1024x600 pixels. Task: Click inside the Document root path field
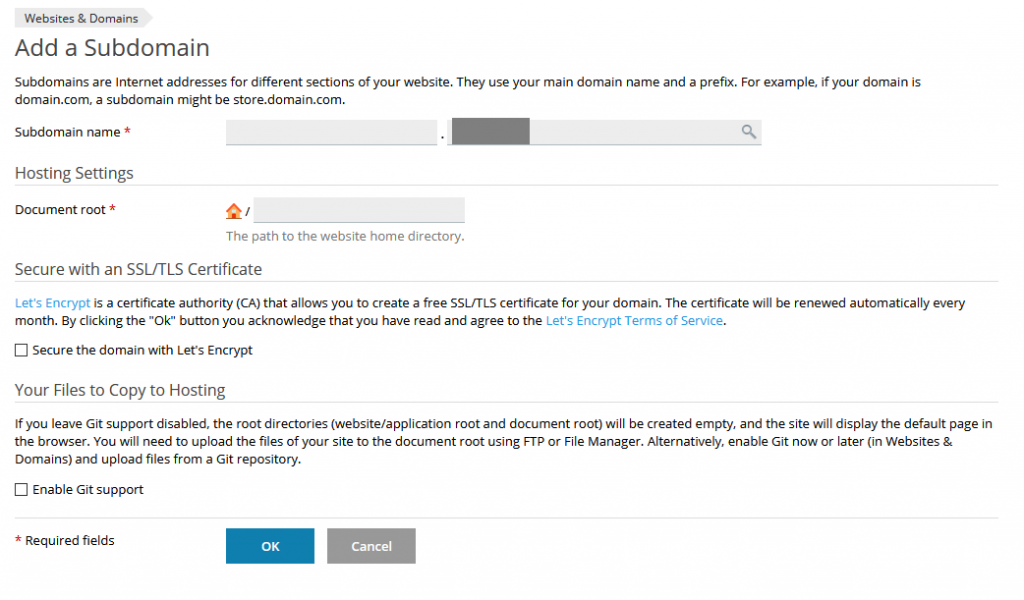(359, 210)
